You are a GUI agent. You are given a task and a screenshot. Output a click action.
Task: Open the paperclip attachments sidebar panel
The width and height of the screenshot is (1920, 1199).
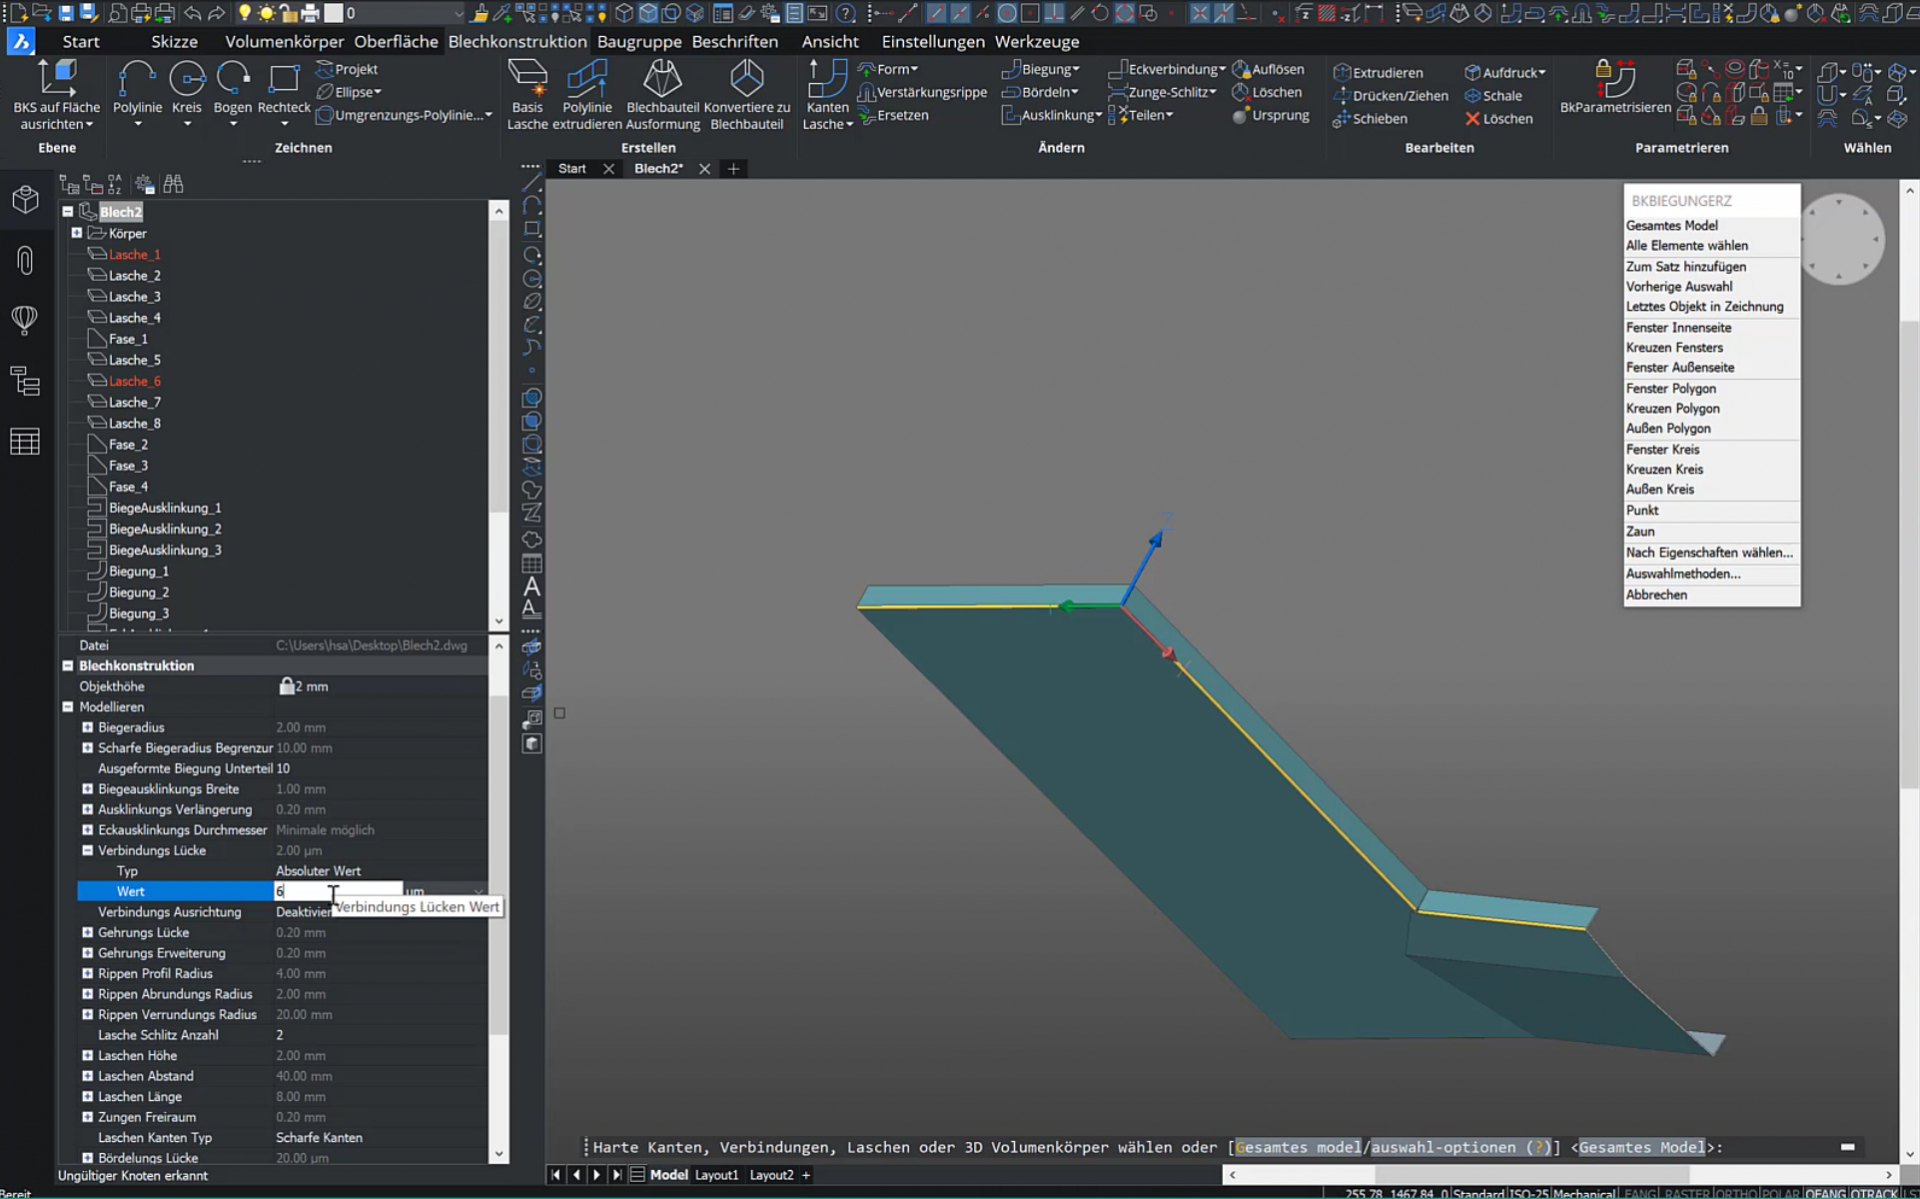click(x=25, y=260)
